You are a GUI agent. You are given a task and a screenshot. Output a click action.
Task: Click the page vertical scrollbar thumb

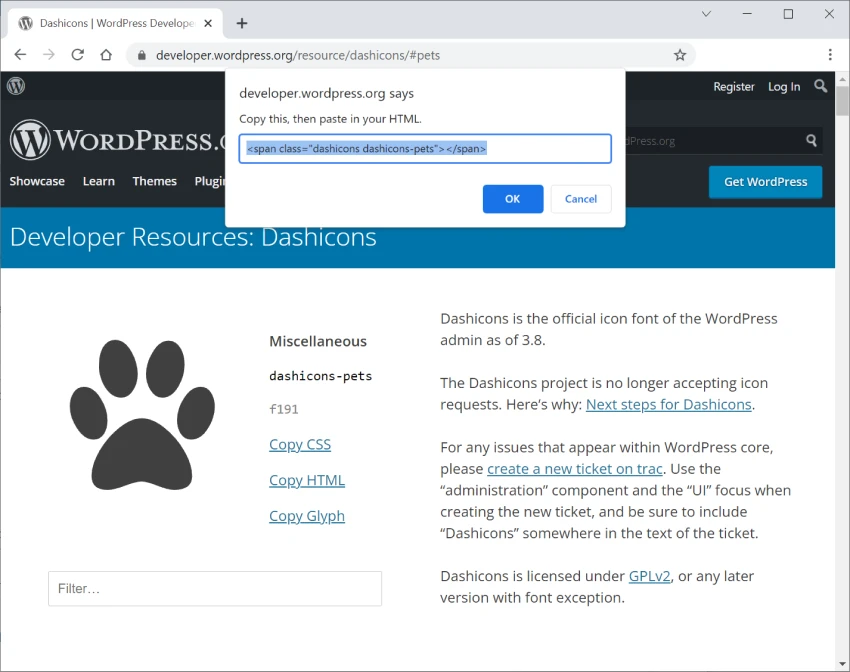pos(842,101)
